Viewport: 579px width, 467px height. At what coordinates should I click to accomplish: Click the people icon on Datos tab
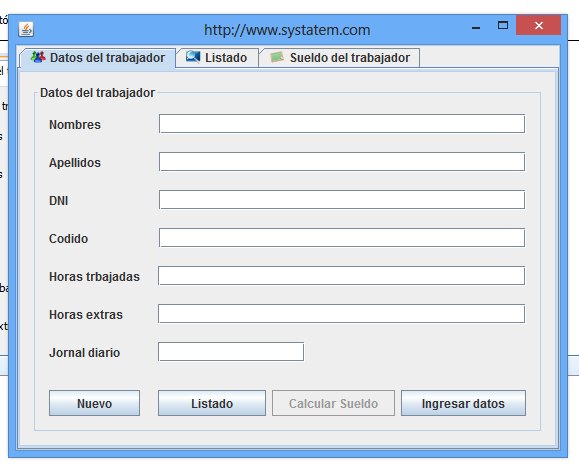(x=38, y=57)
